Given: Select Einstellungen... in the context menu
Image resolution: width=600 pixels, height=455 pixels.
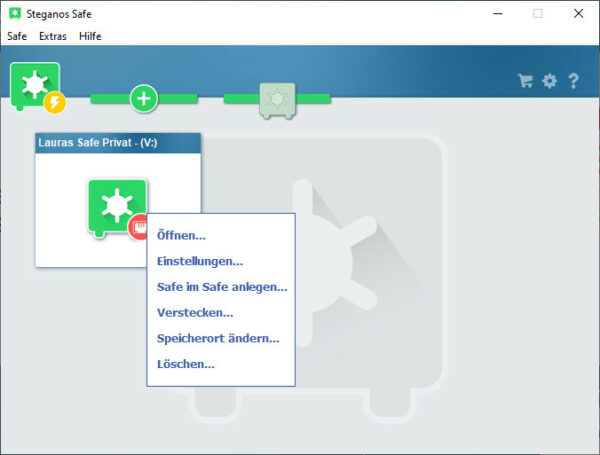Looking at the screenshot, I should pos(200,261).
